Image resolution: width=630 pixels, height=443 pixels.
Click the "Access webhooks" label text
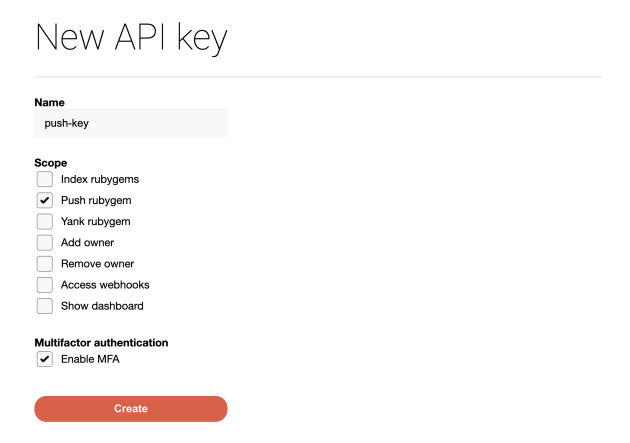[x=105, y=284]
